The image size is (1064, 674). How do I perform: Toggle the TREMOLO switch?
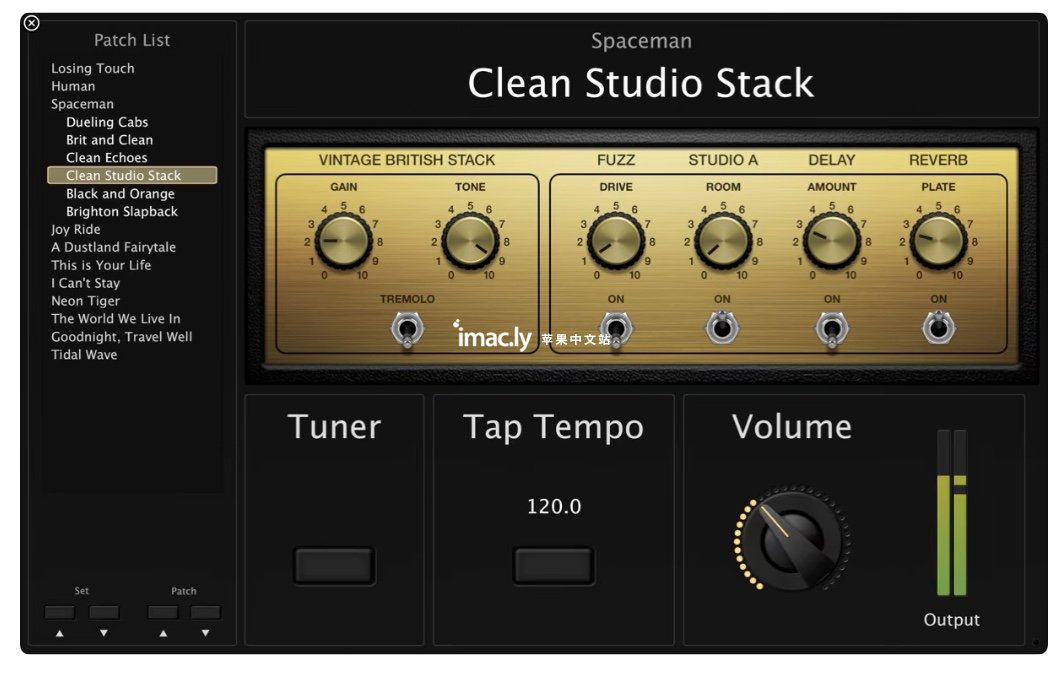407,330
